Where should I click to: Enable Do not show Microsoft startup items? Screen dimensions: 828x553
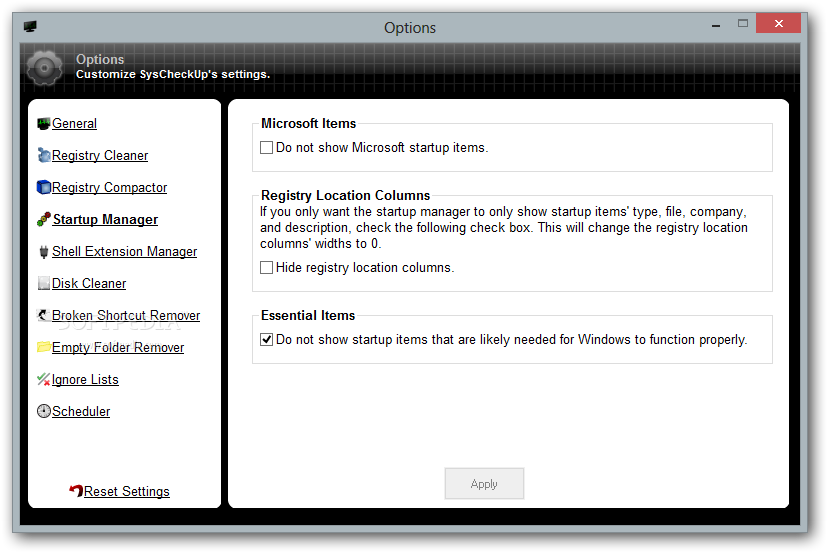pos(267,147)
